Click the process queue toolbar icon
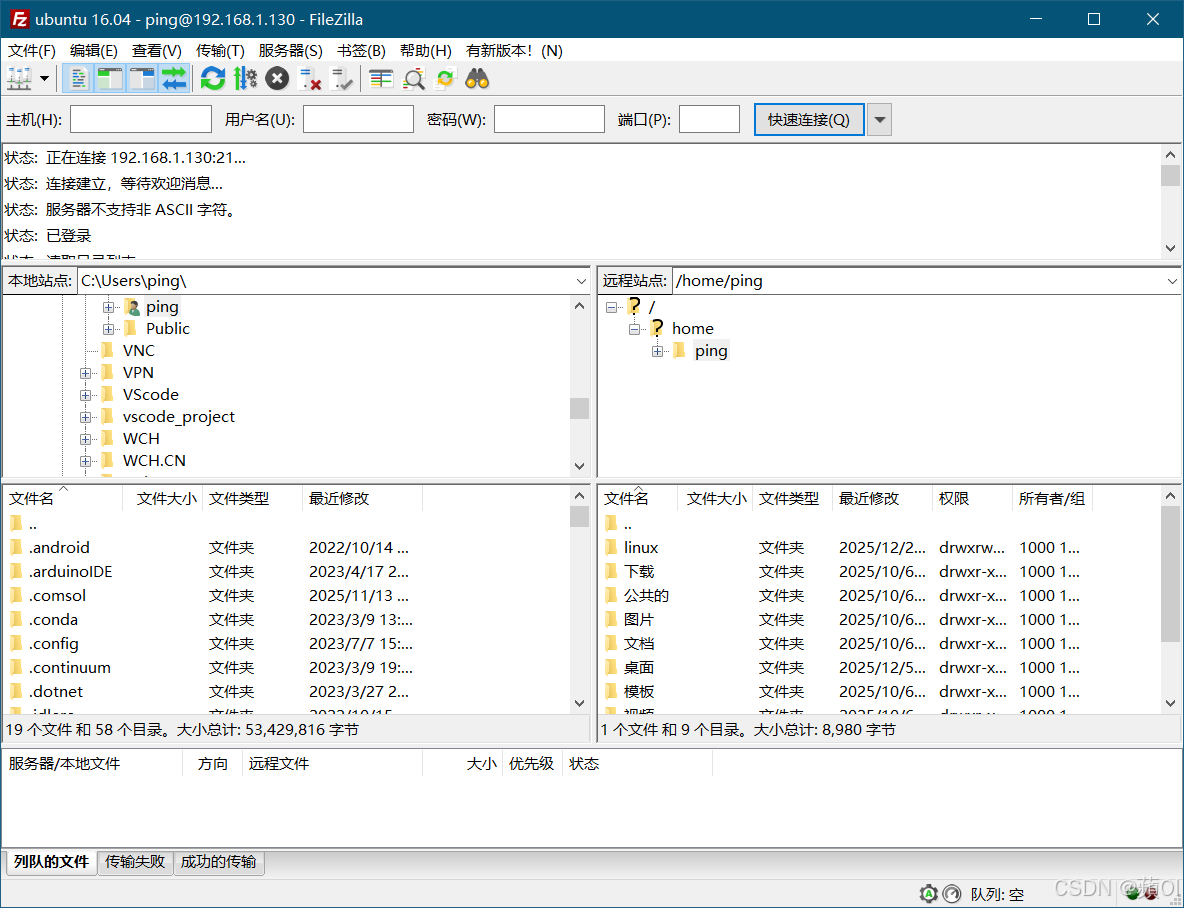Screen dimensions: 1184x908 245,79
